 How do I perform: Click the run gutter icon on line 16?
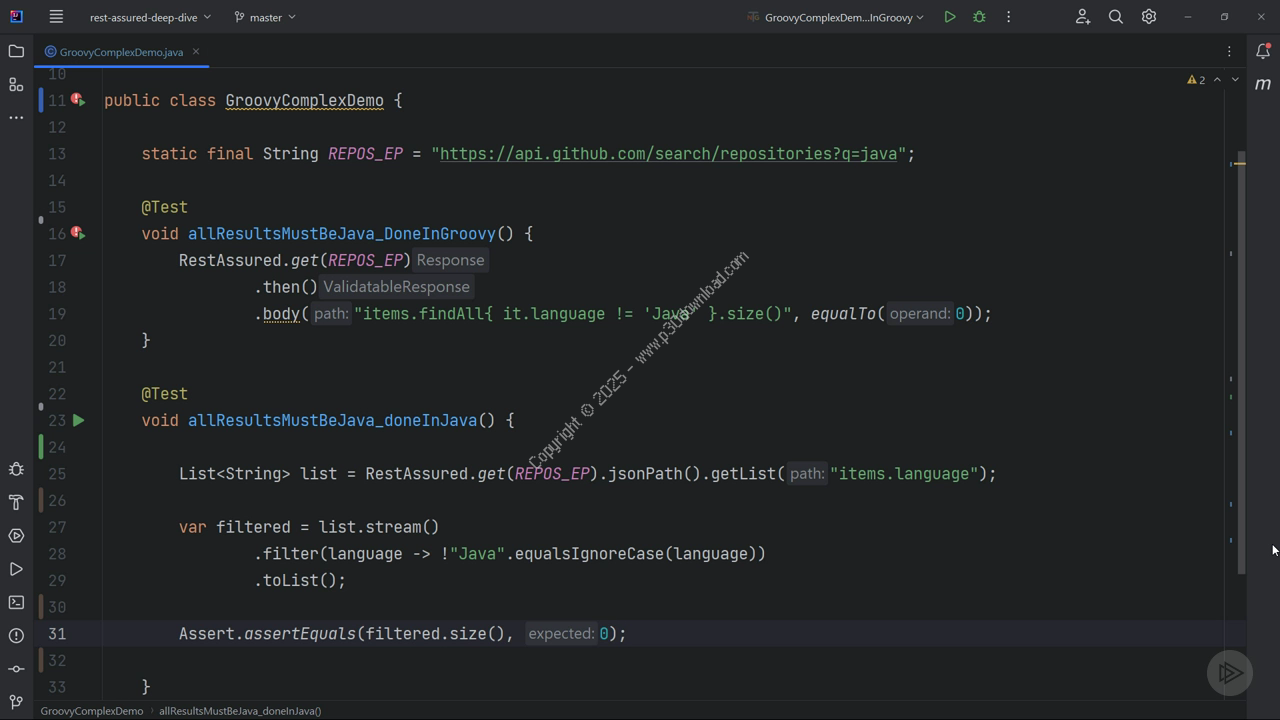point(78,233)
